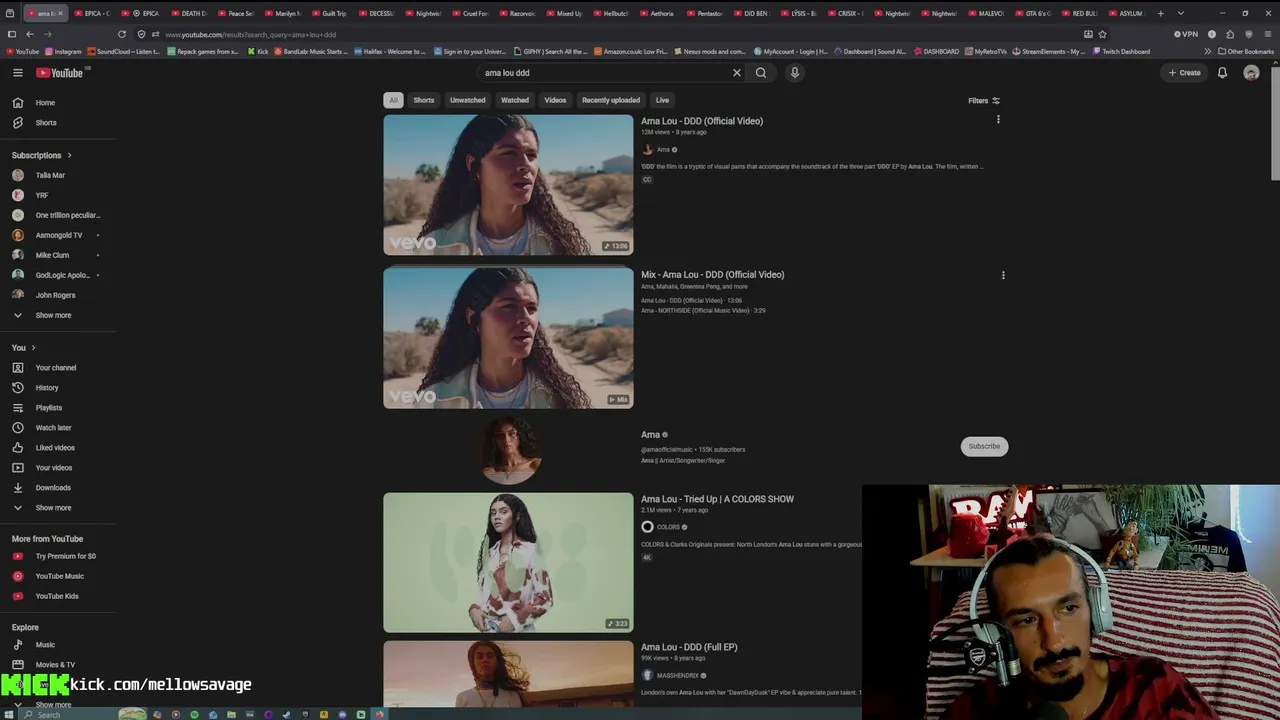Open the account avatar menu
Screen dimensions: 1280x720
[1251, 73]
